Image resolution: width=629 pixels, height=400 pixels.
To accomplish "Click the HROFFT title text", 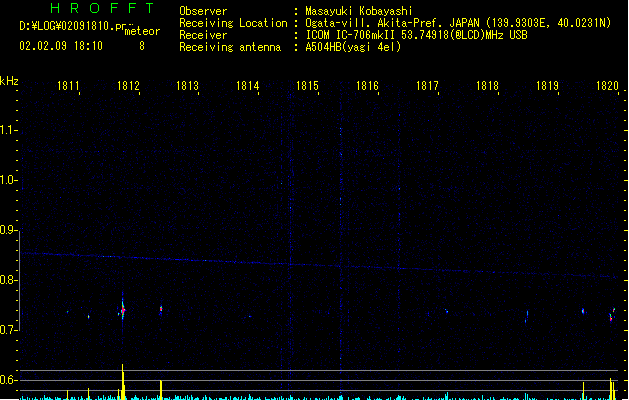I will pyautogui.click(x=102, y=8).
